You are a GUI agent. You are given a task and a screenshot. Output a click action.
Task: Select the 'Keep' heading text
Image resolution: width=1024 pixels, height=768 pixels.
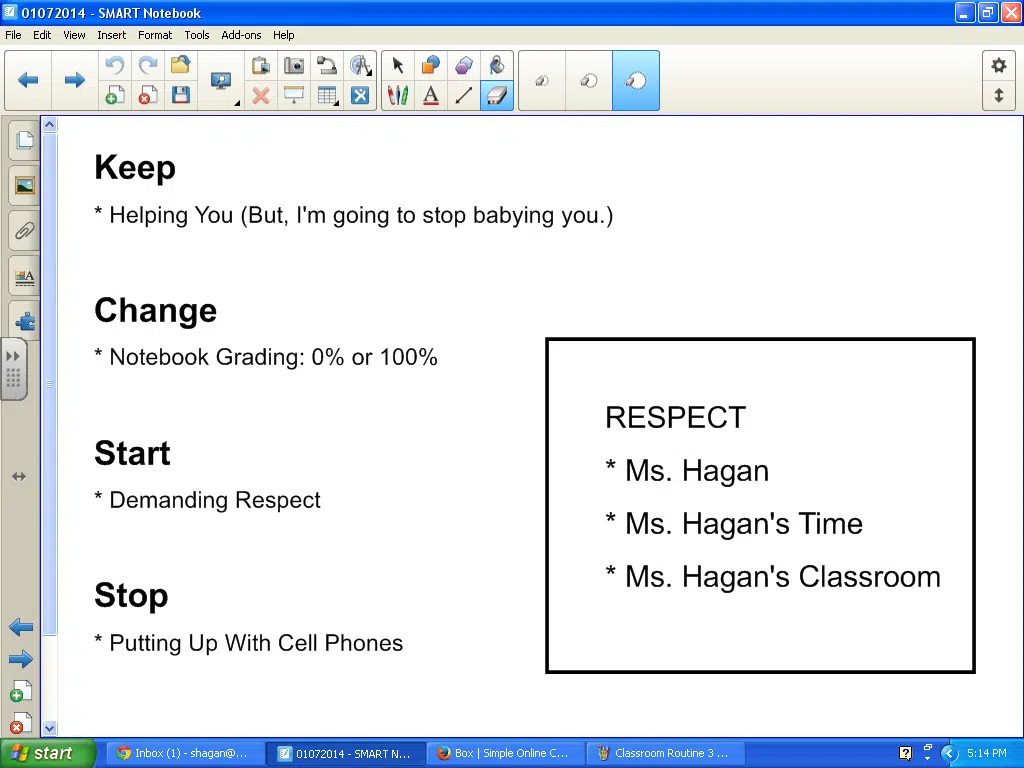pyautogui.click(x=135, y=168)
